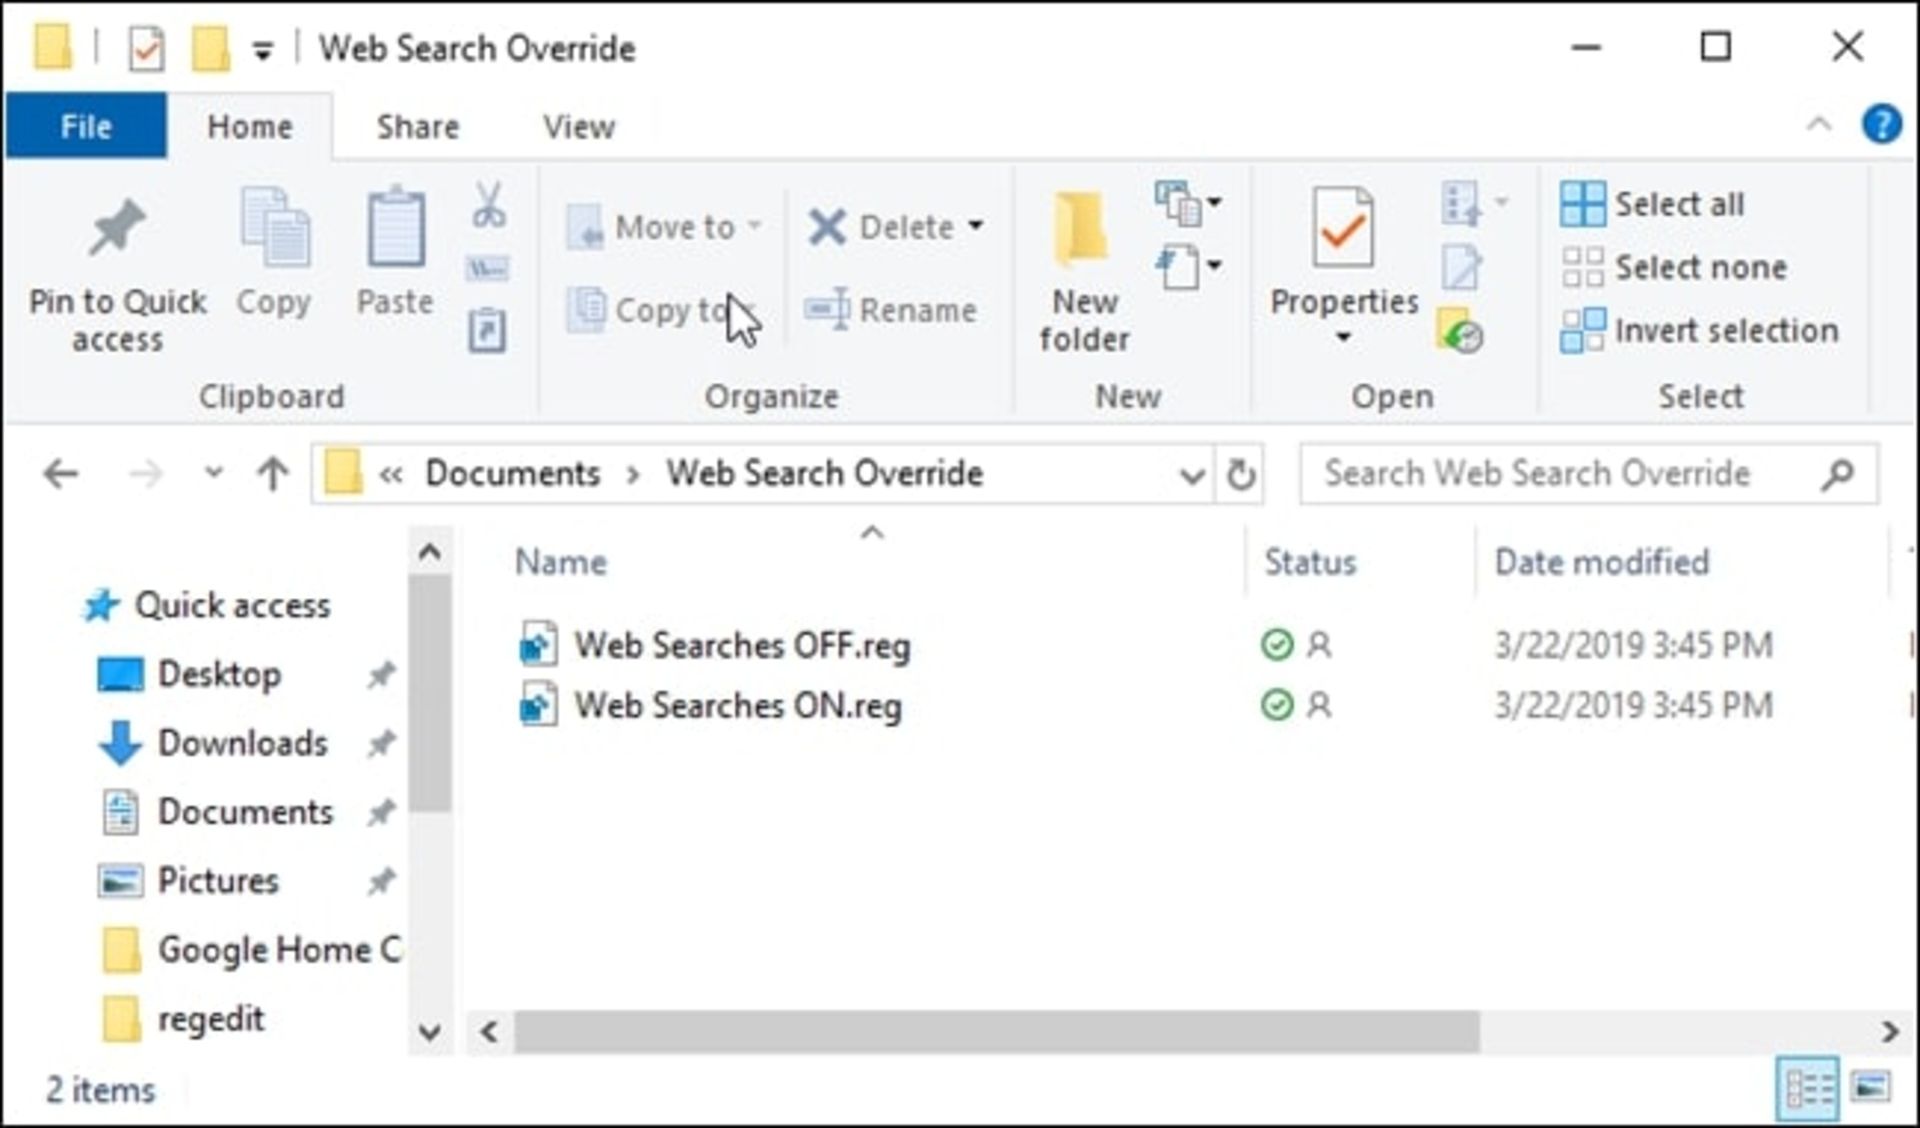The height and width of the screenshot is (1128, 1920).
Task: Select the Web Searches OFF.reg file
Action: (x=741, y=646)
